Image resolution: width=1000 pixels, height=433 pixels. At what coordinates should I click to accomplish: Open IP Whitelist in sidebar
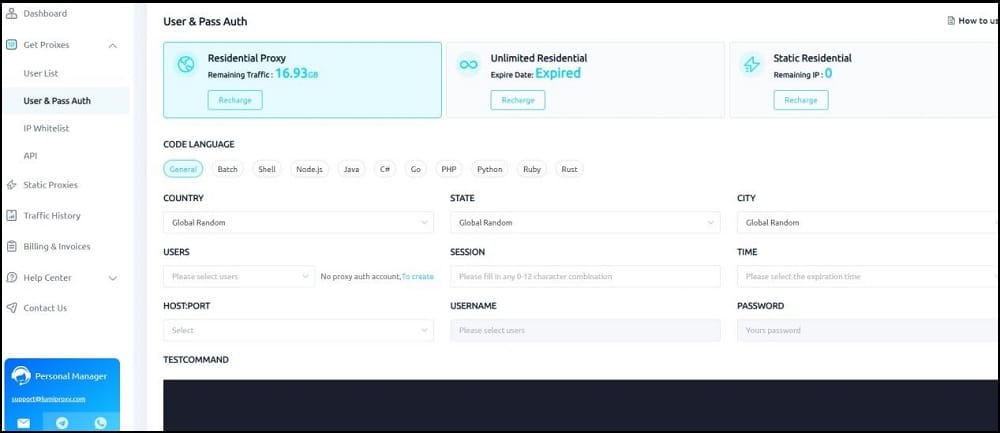click(x=46, y=128)
